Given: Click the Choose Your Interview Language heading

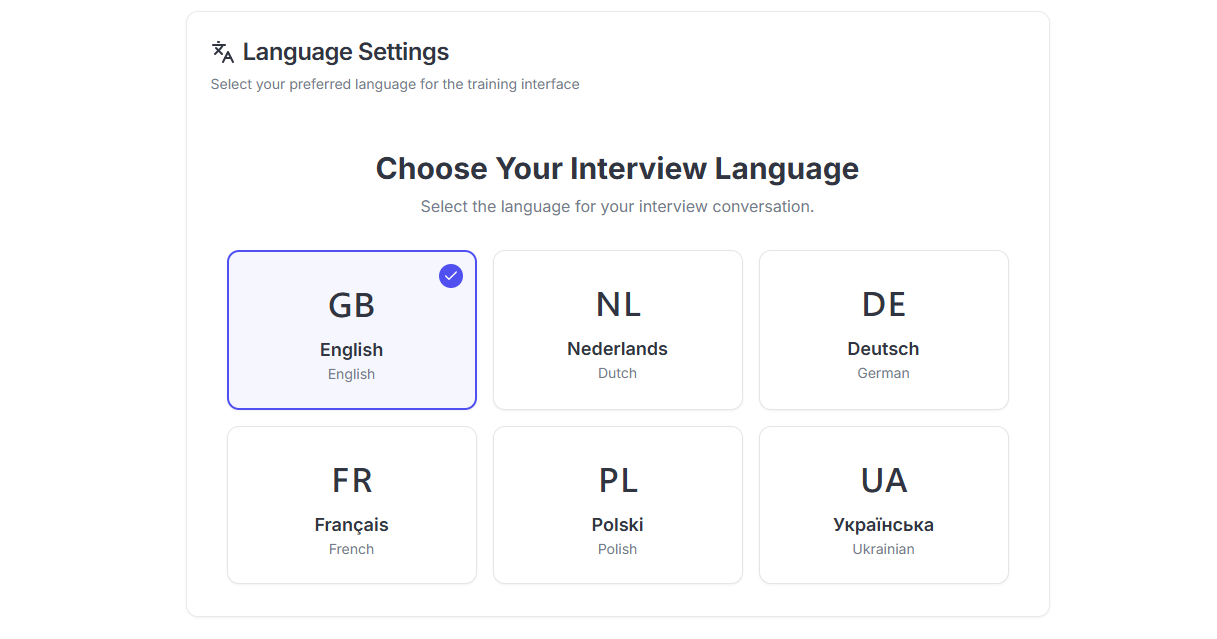Looking at the screenshot, I should (x=617, y=168).
